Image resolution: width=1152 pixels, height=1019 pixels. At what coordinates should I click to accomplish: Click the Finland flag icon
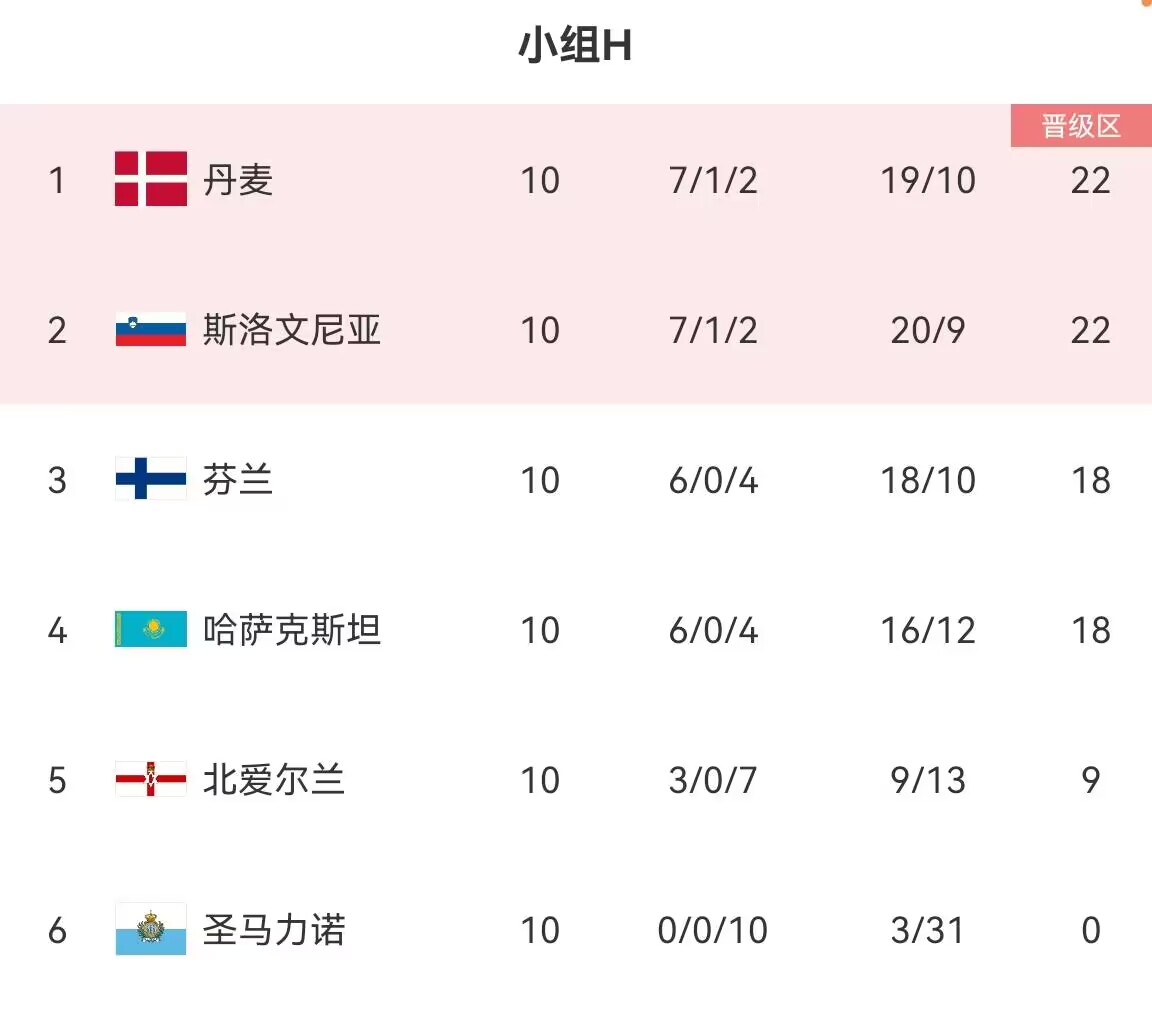tap(151, 480)
